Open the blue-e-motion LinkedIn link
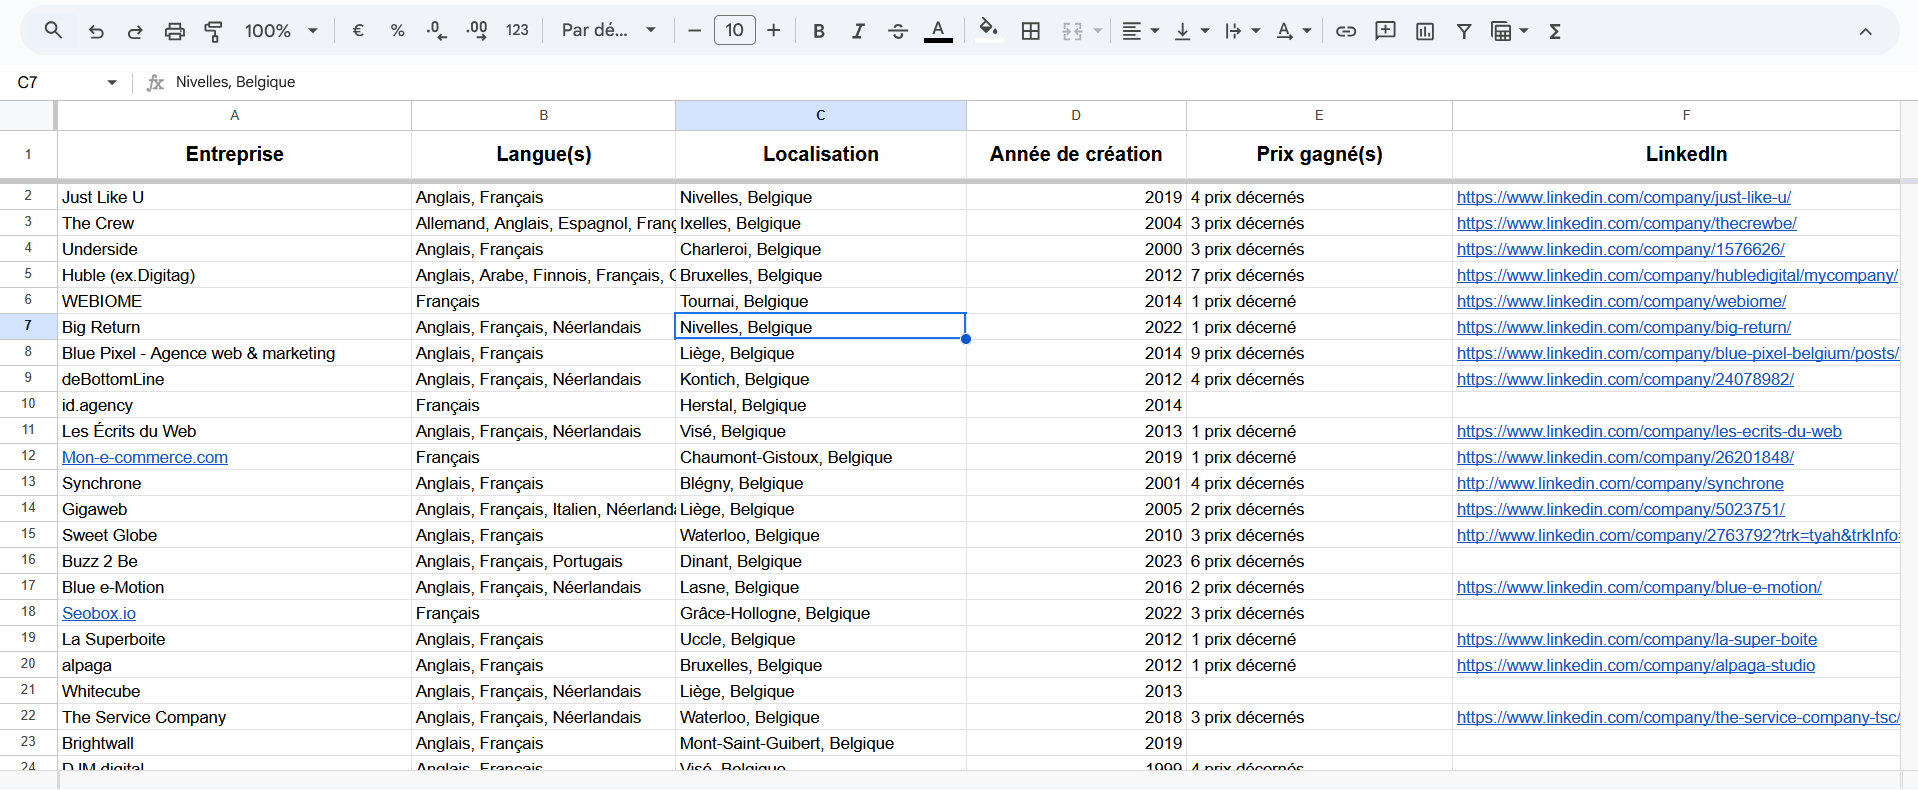Viewport: 1918px width, 790px height. click(1639, 587)
